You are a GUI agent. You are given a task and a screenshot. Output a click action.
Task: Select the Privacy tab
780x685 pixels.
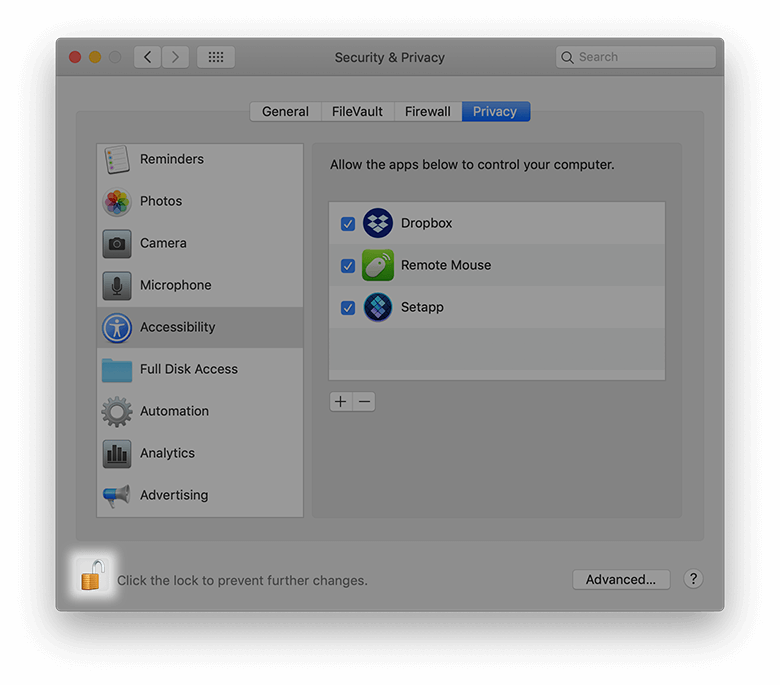[495, 111]
